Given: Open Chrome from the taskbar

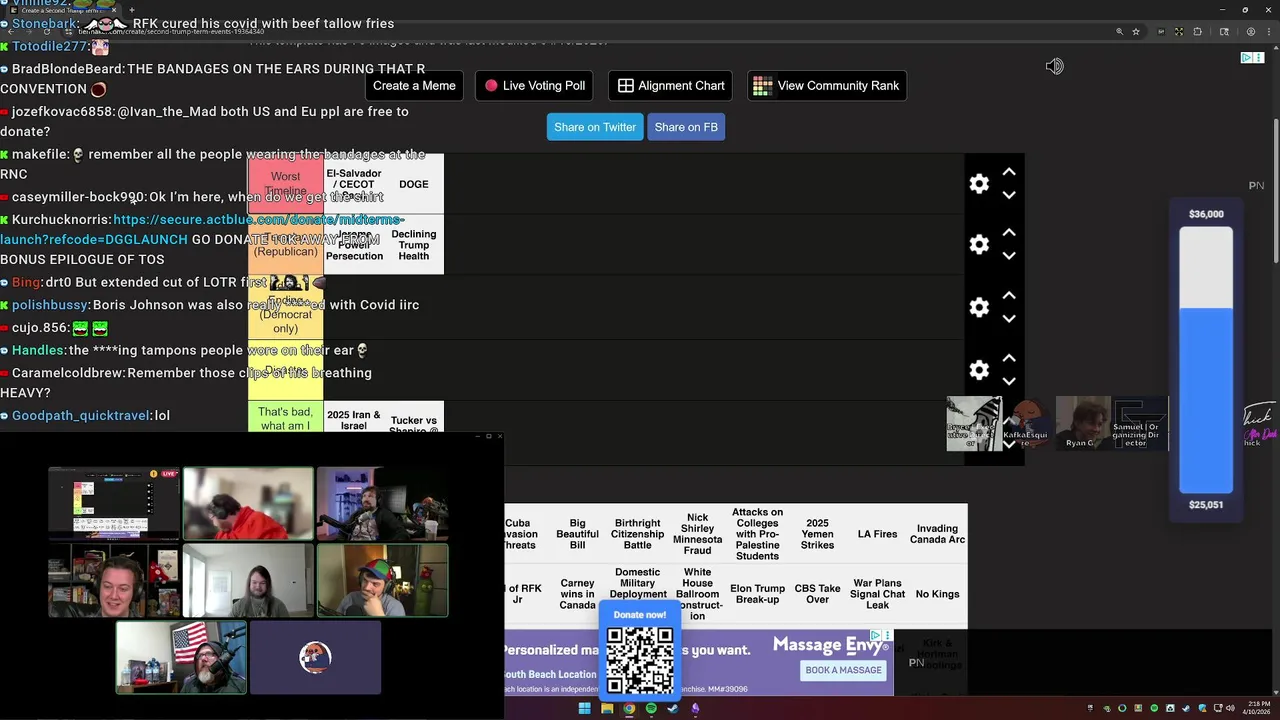Looking at the screenshot, I should (x=629, y=709).
